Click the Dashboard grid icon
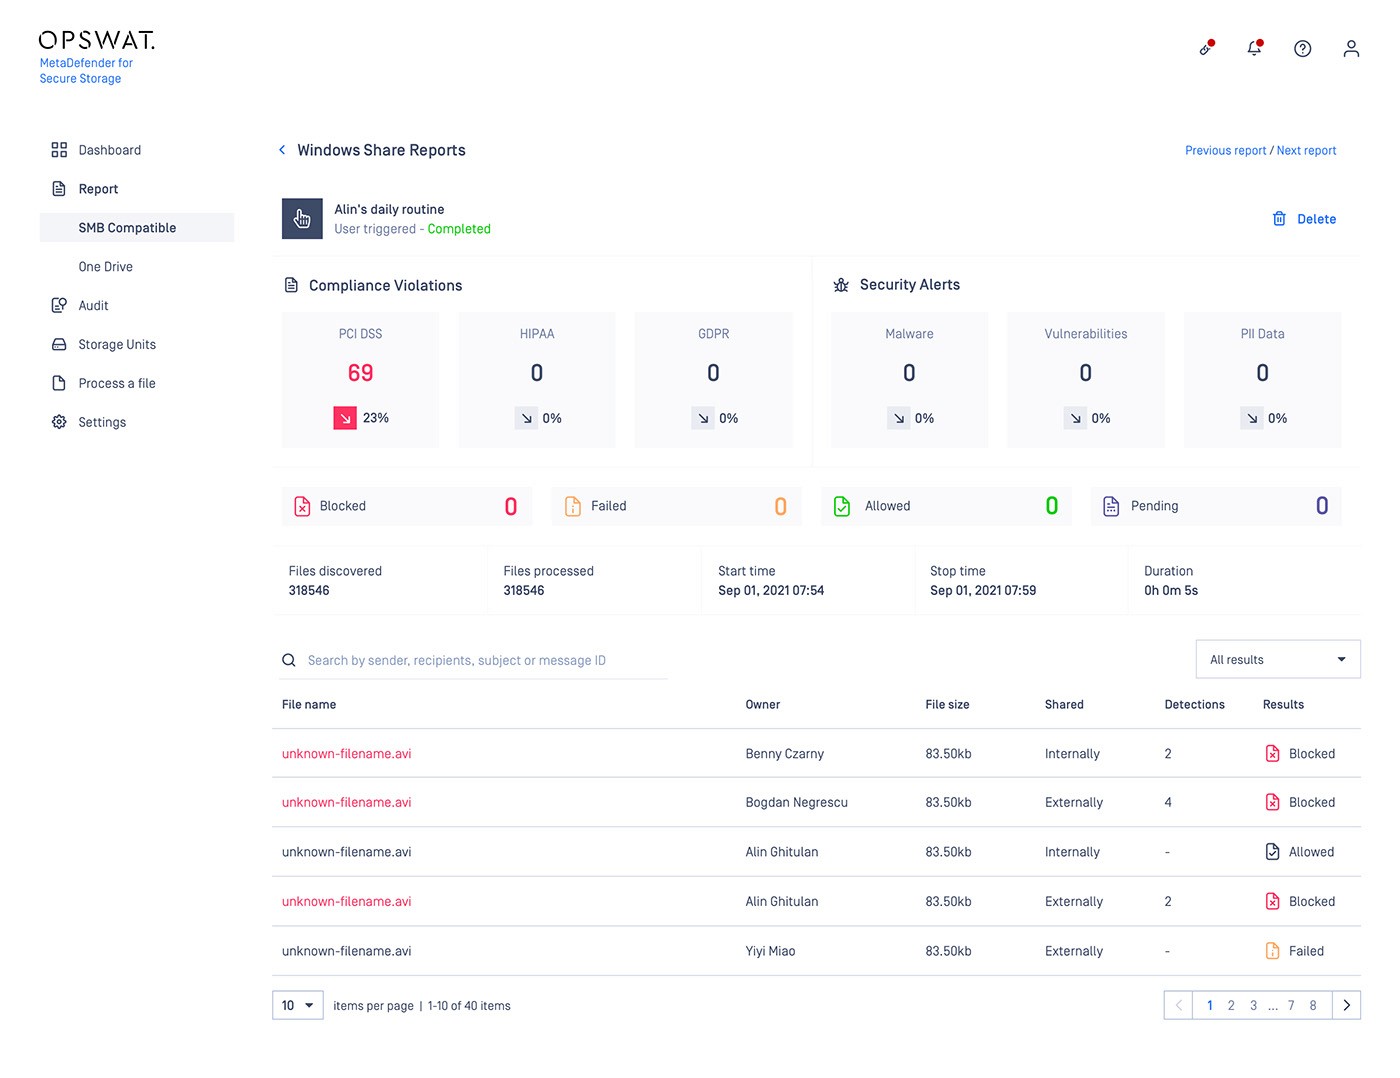This screenshot has width=1400, height=1078. pyautogui.click(x=59, y=150)
